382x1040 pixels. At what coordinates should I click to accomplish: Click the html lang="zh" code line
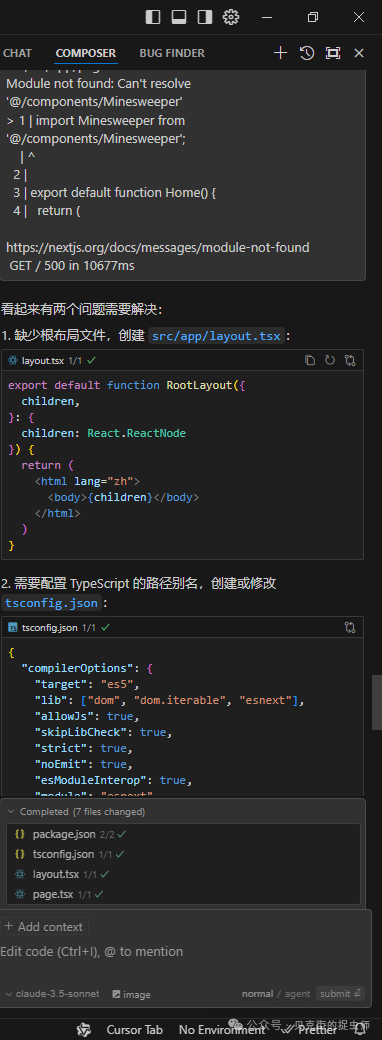pos(88,481)
